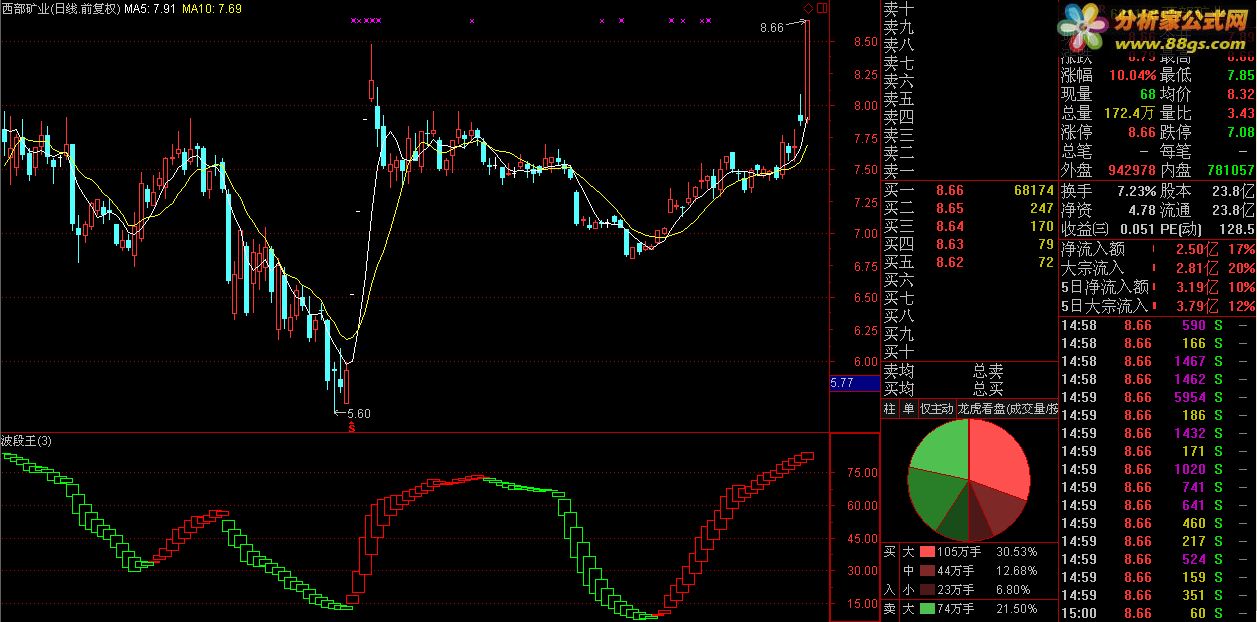Click the 5日大宗流入 row showing 3.79亿
The image size is (1257, 622).
tap(1157, 306)
